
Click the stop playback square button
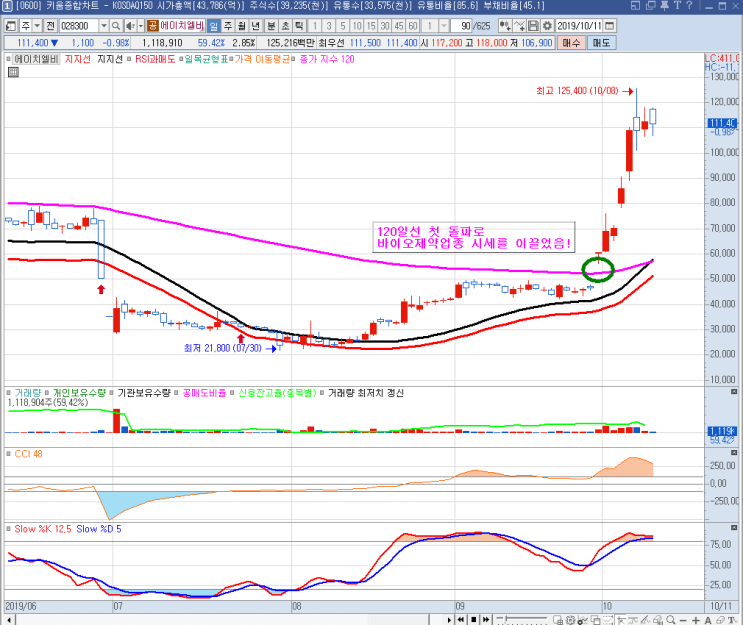point(473,619)
